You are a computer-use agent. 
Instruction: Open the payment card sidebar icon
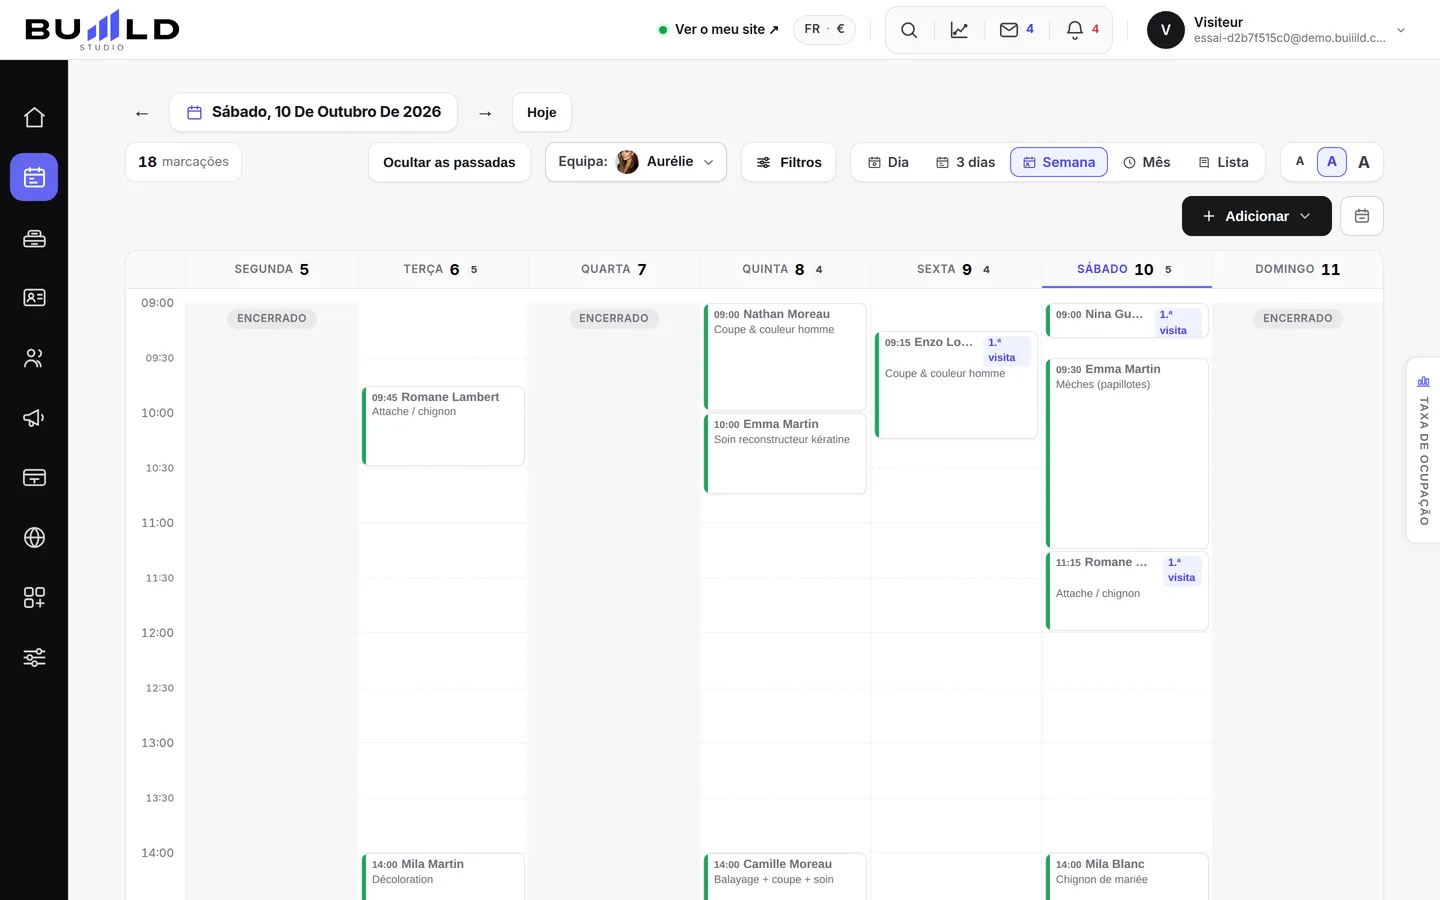pyautogui.click(x=34, y=477)
